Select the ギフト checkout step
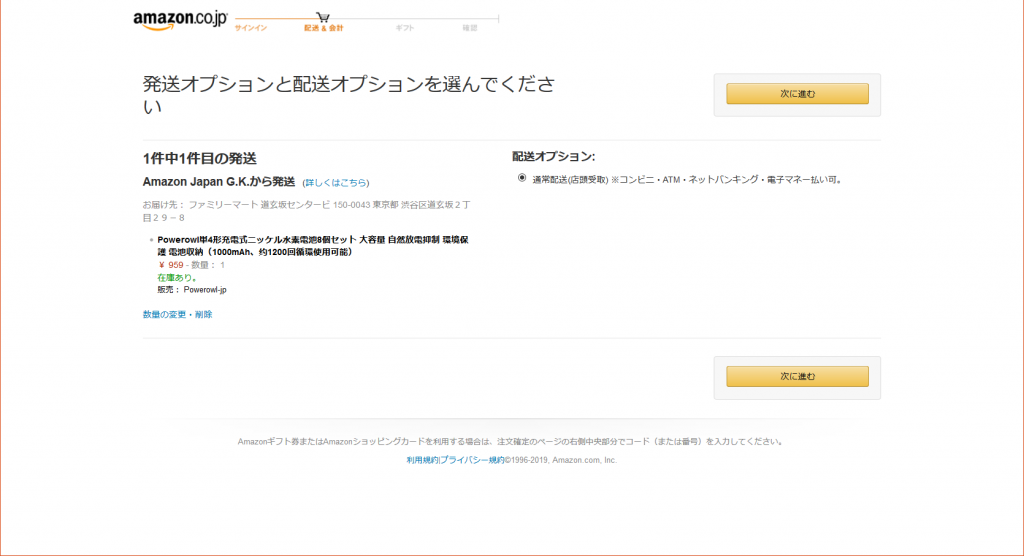This screenshot has width=1024, height=556. [x=405, y=28]
